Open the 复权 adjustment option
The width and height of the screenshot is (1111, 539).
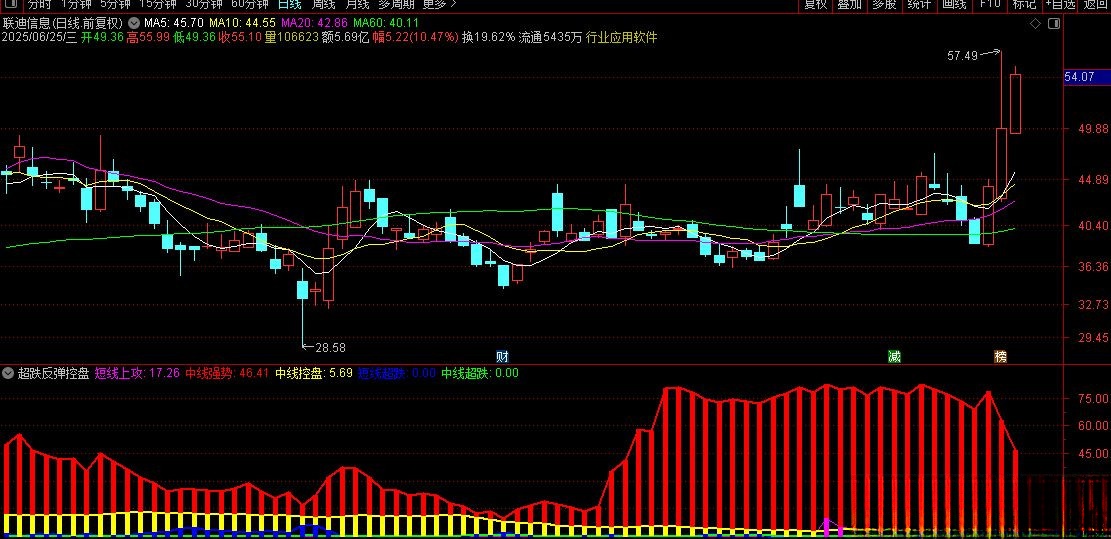(816, 5)
